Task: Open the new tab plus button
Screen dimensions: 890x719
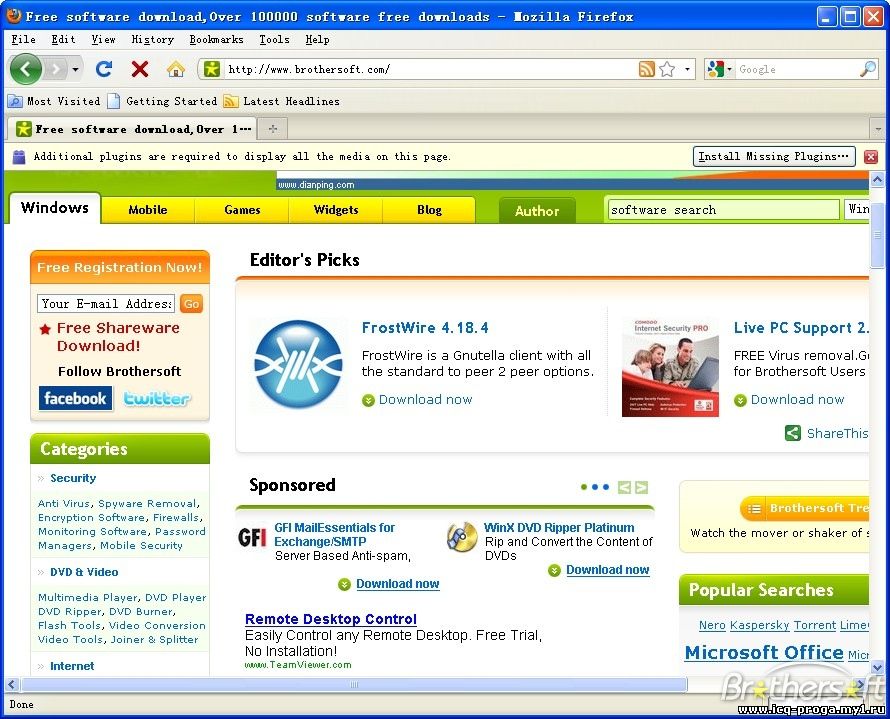Action: click(x=272, y=128)
